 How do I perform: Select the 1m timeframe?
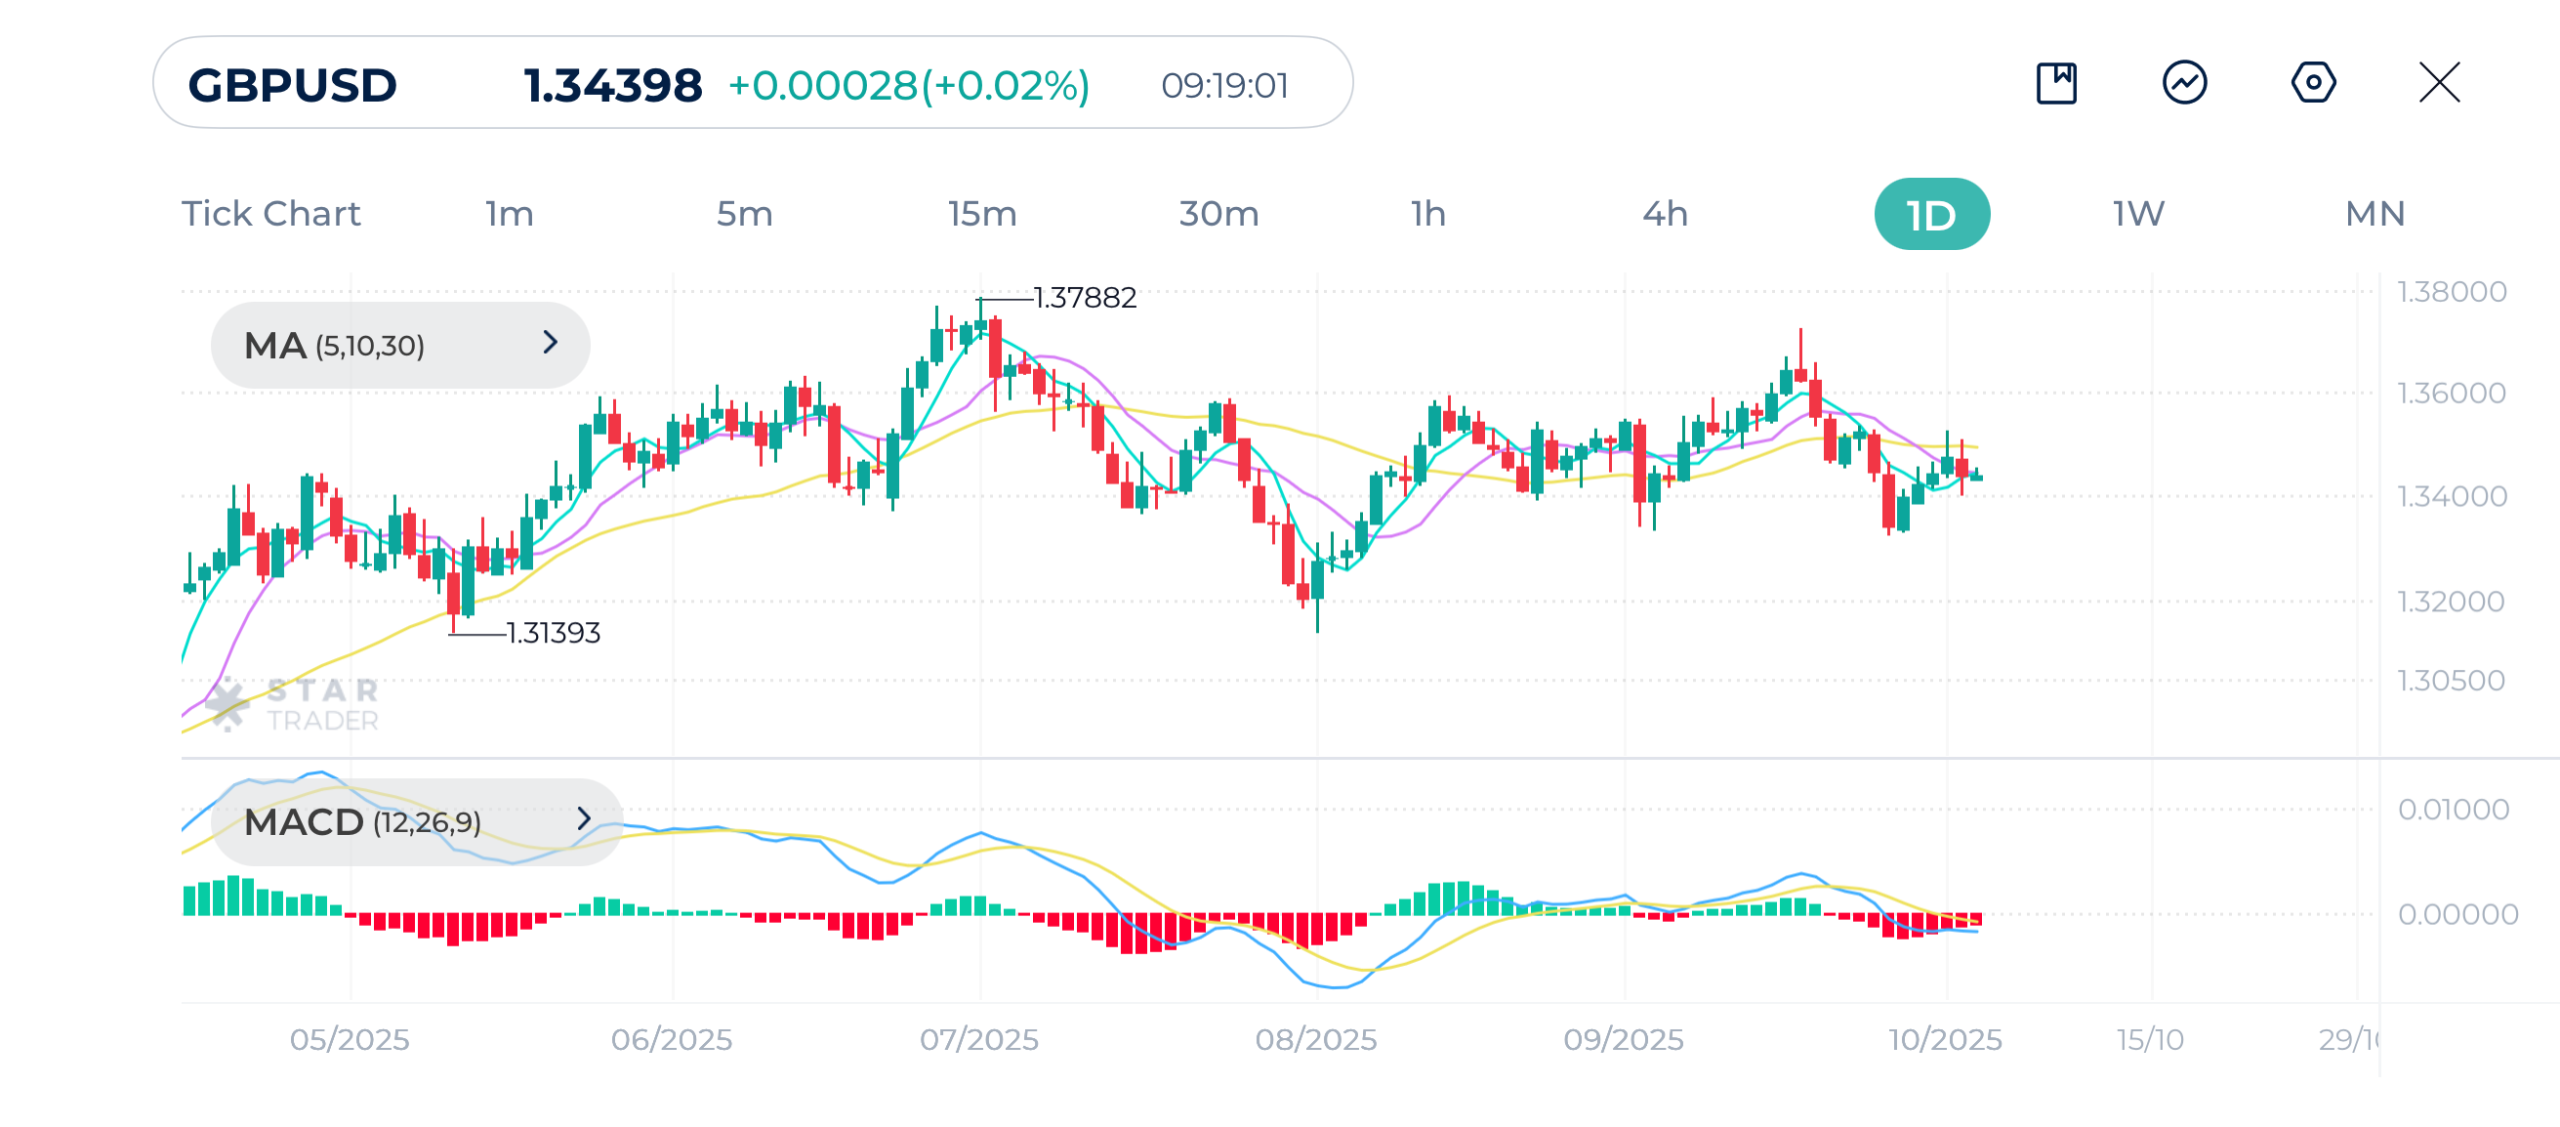[509, 214]
